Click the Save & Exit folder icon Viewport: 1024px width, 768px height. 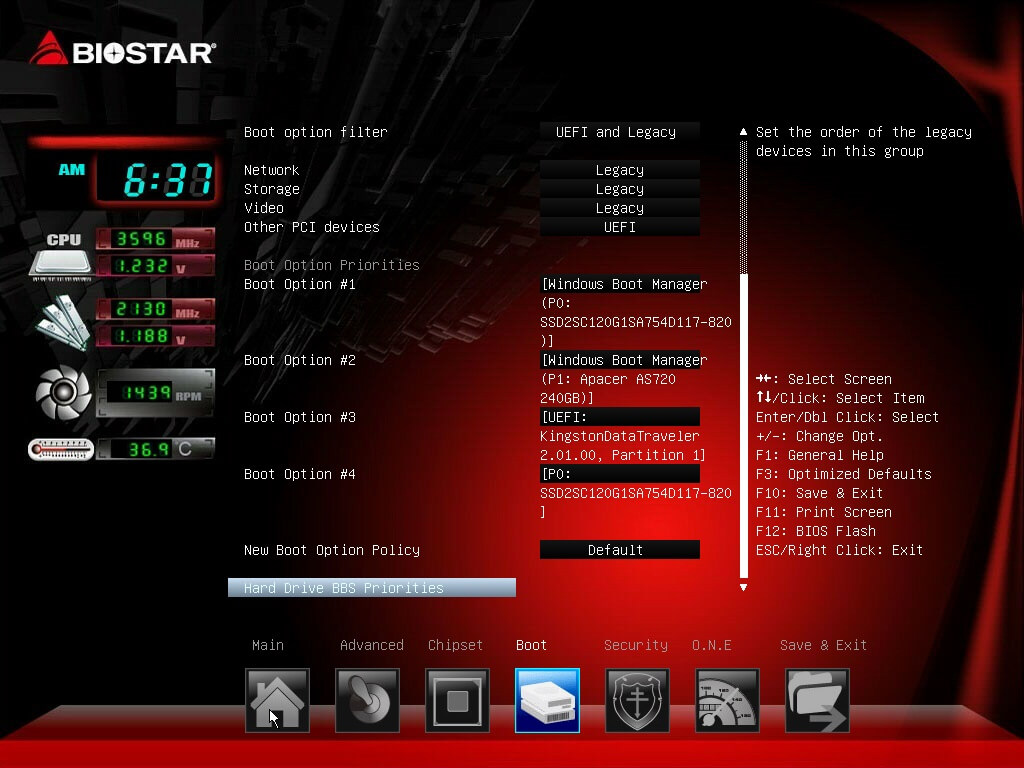817,700
